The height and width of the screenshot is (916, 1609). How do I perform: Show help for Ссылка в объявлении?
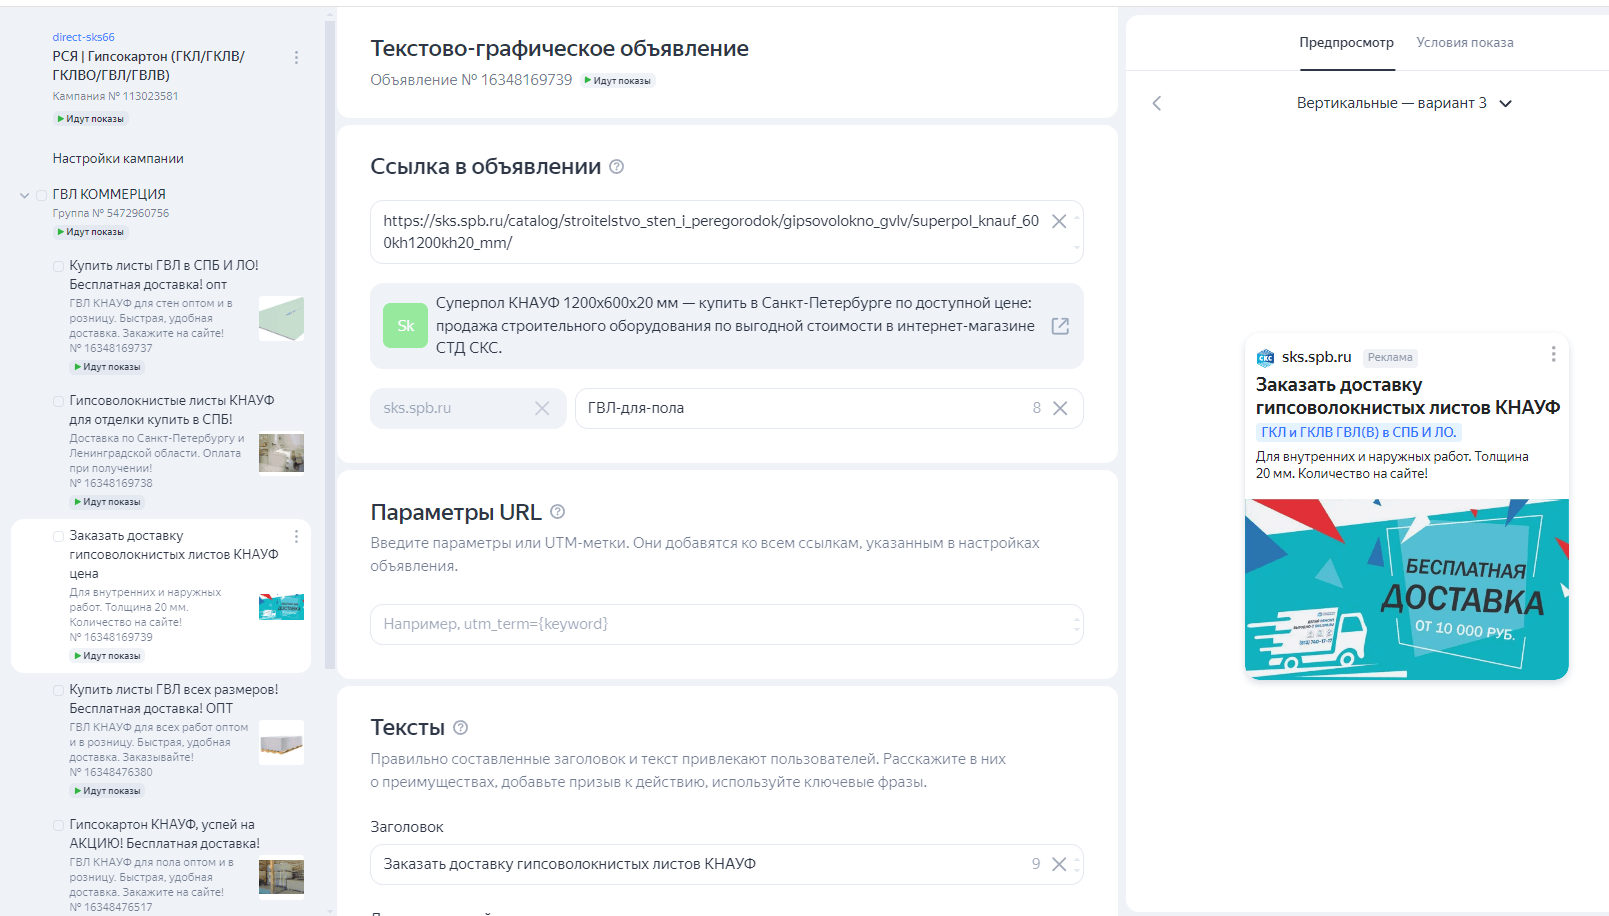617,167
